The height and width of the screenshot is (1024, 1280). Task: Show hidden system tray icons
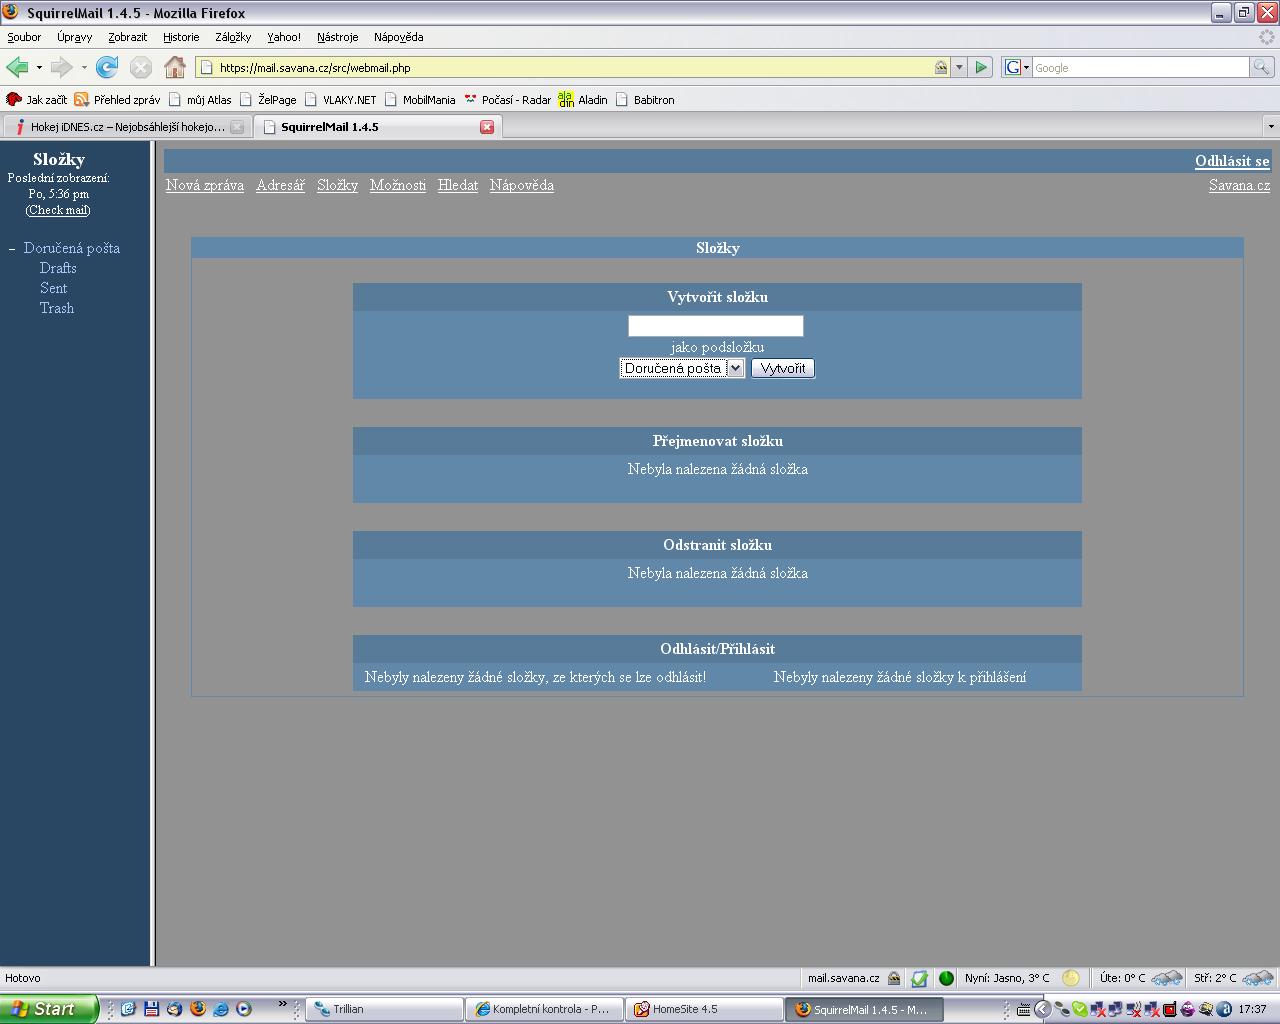[x=1042, y=1009]
